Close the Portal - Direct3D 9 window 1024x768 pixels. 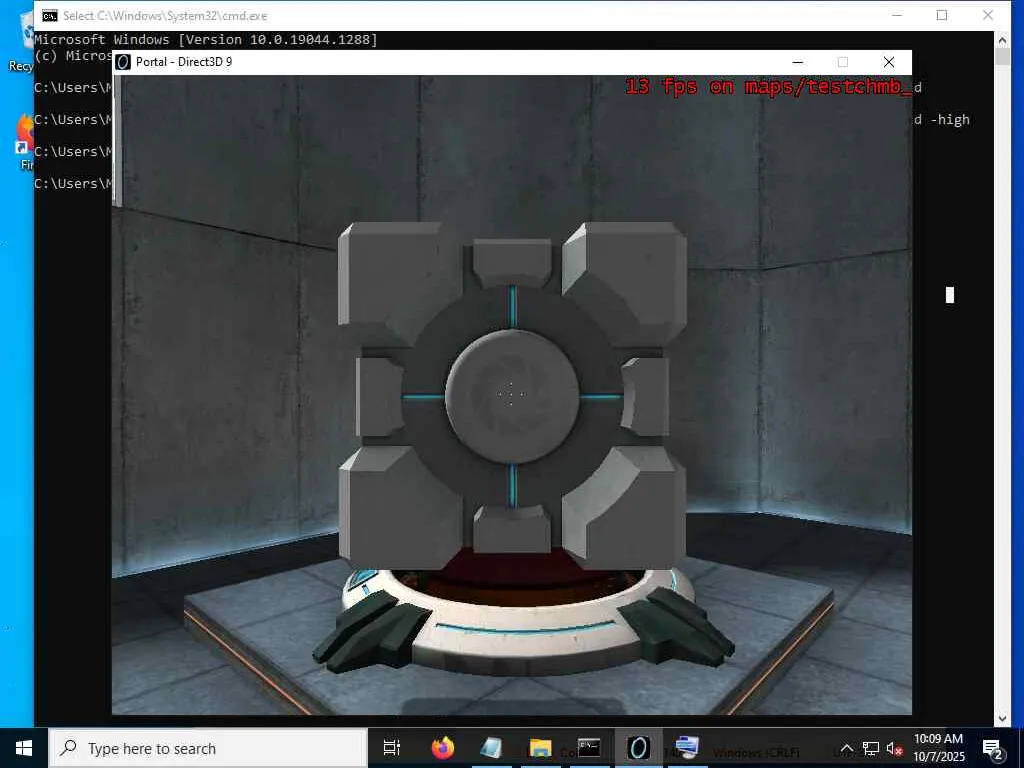tap(889, 62)
